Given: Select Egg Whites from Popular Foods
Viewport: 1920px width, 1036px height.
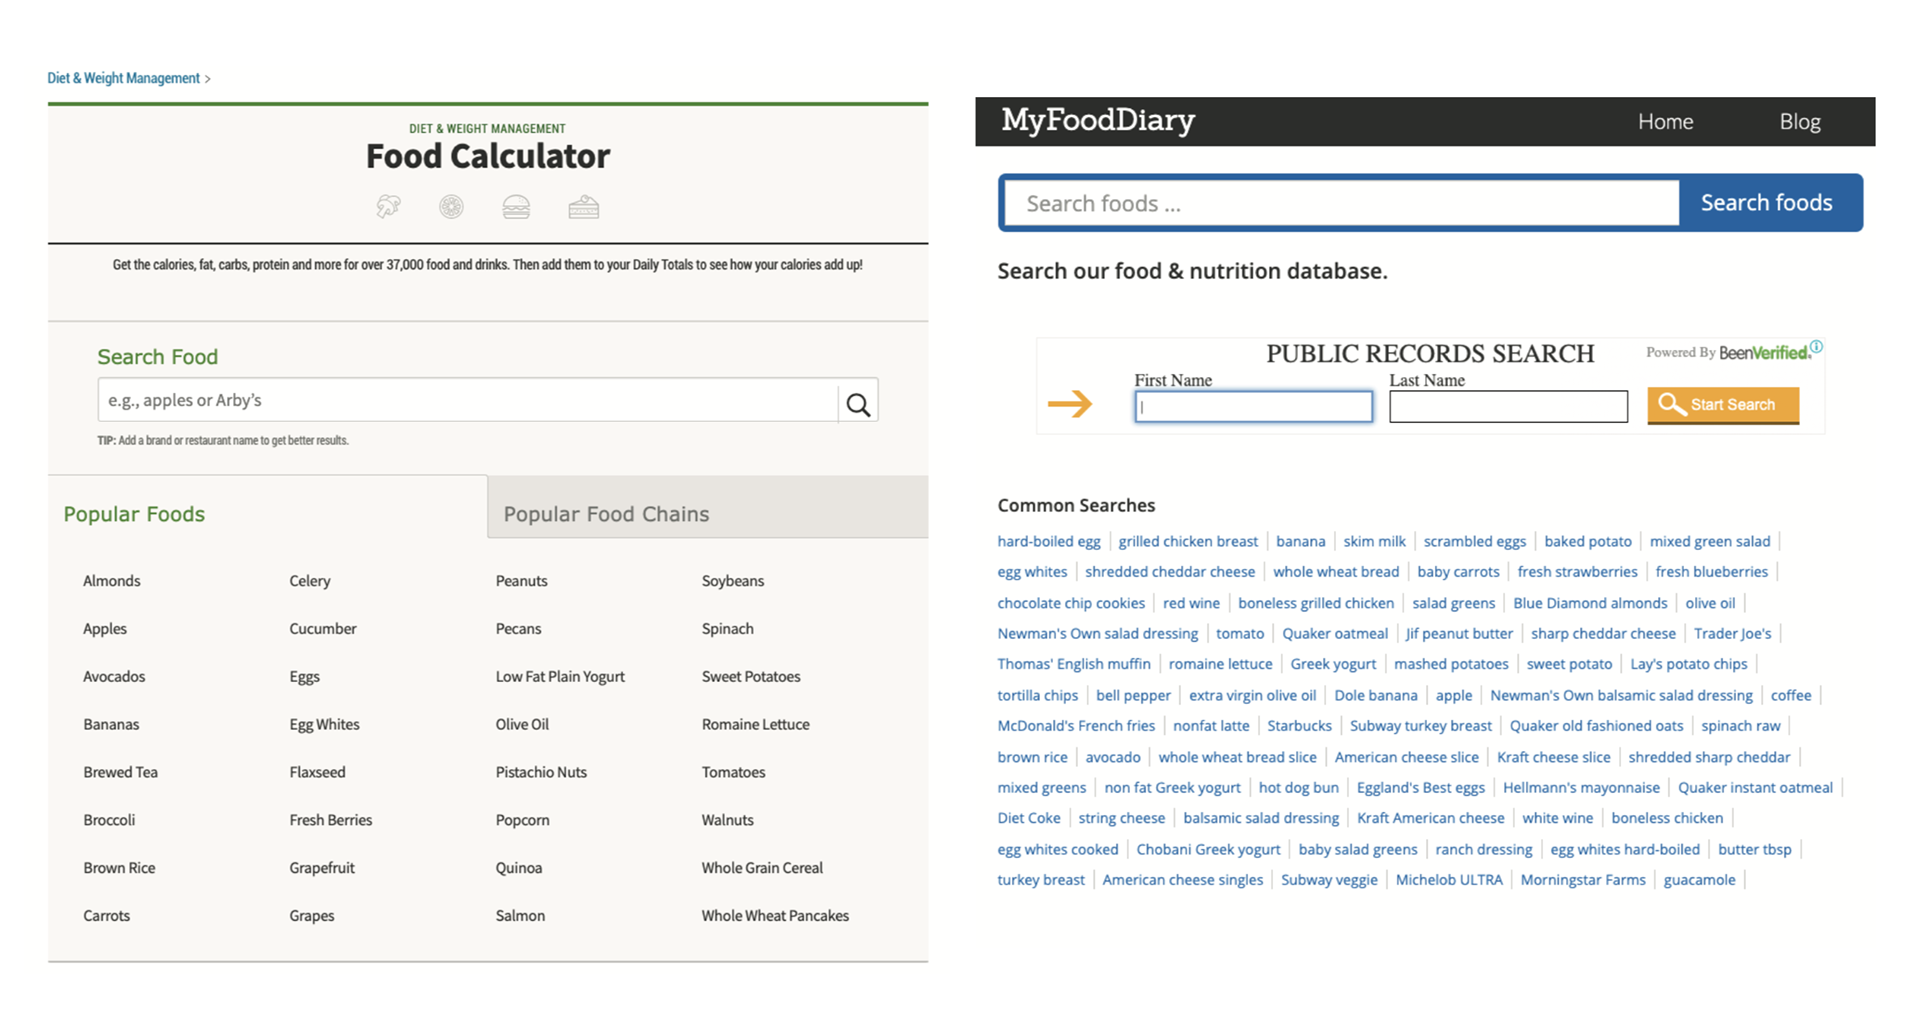Looking at the screenshot, I should [324, 724].
